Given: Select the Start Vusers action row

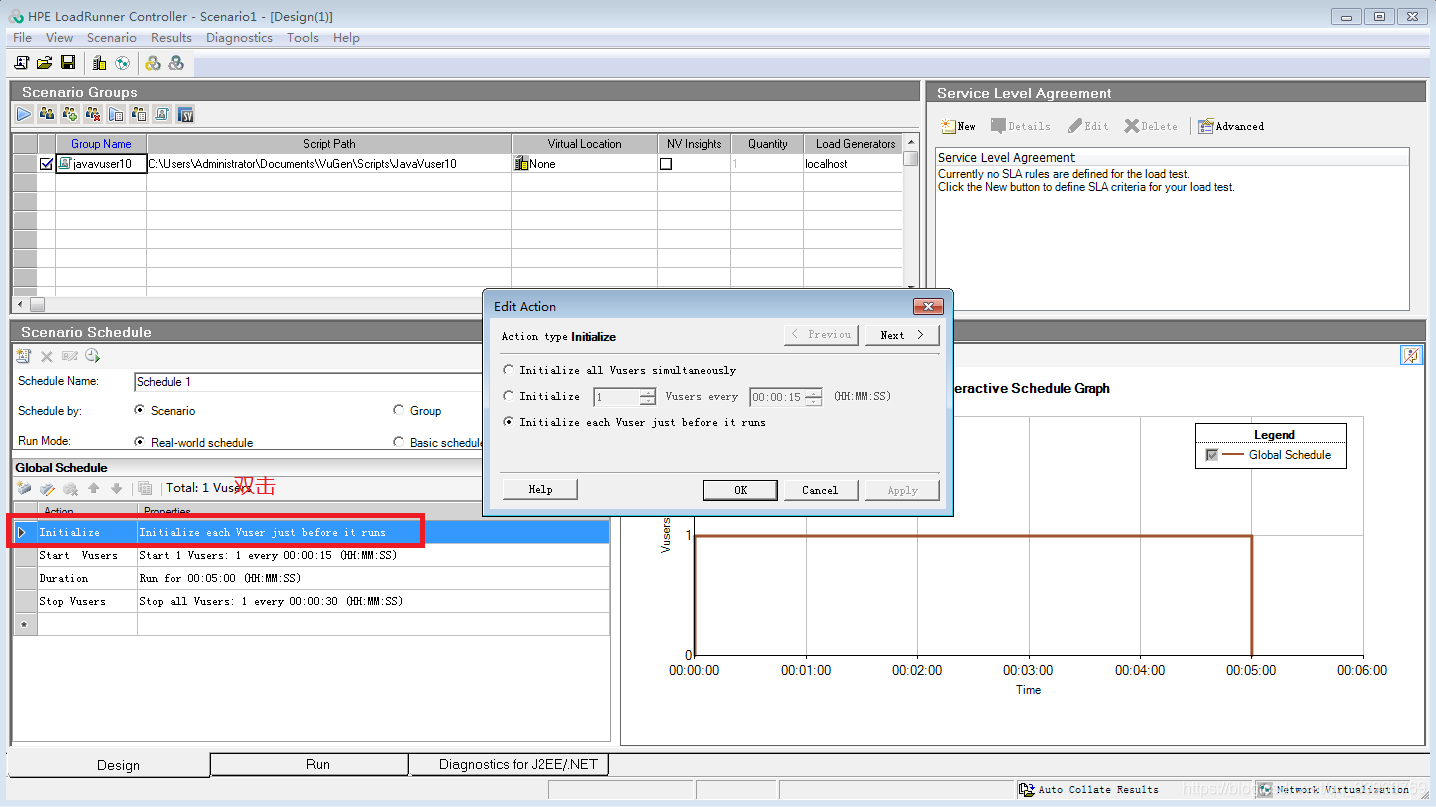Looking at the screenshot, I should click(311, 555).
